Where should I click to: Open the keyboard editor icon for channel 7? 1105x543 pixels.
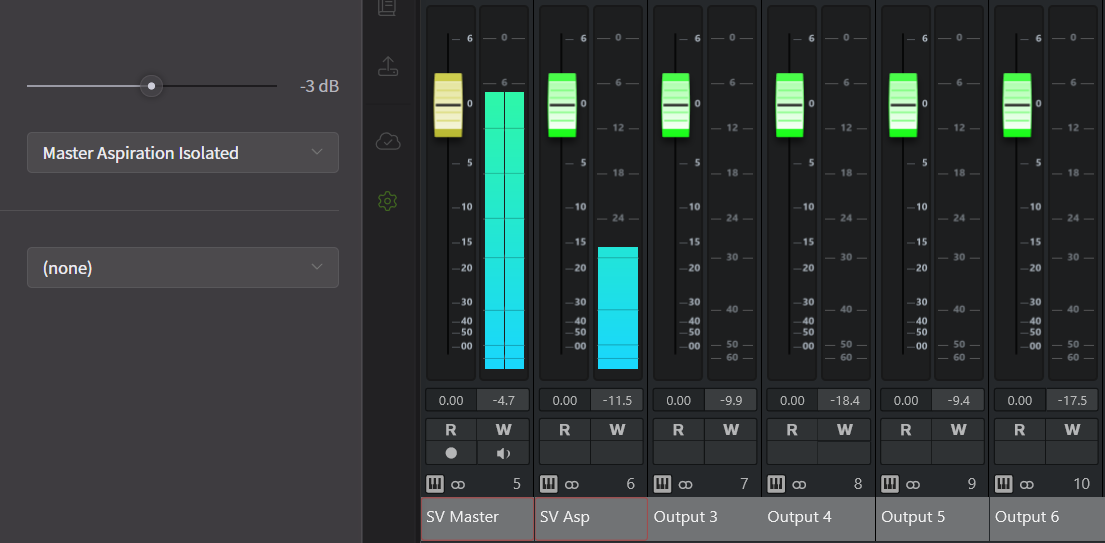[x=662, y=484]
